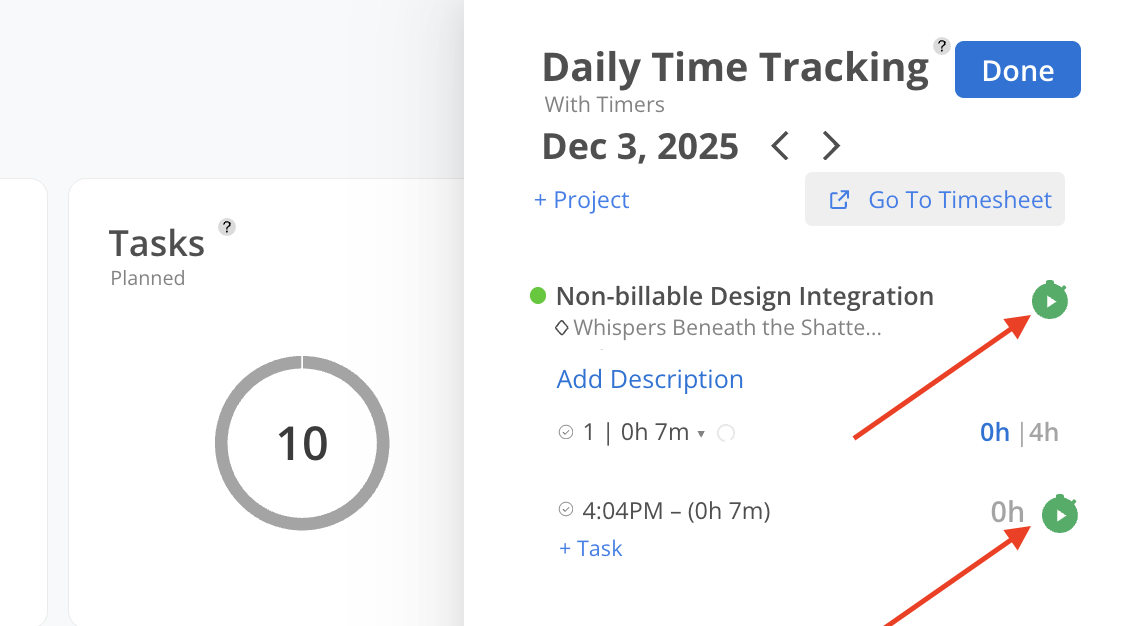The width and height of the screenshot is (1142, 626).
Task: Start the timer on the 4:04PM entry
Action: 1060,514
